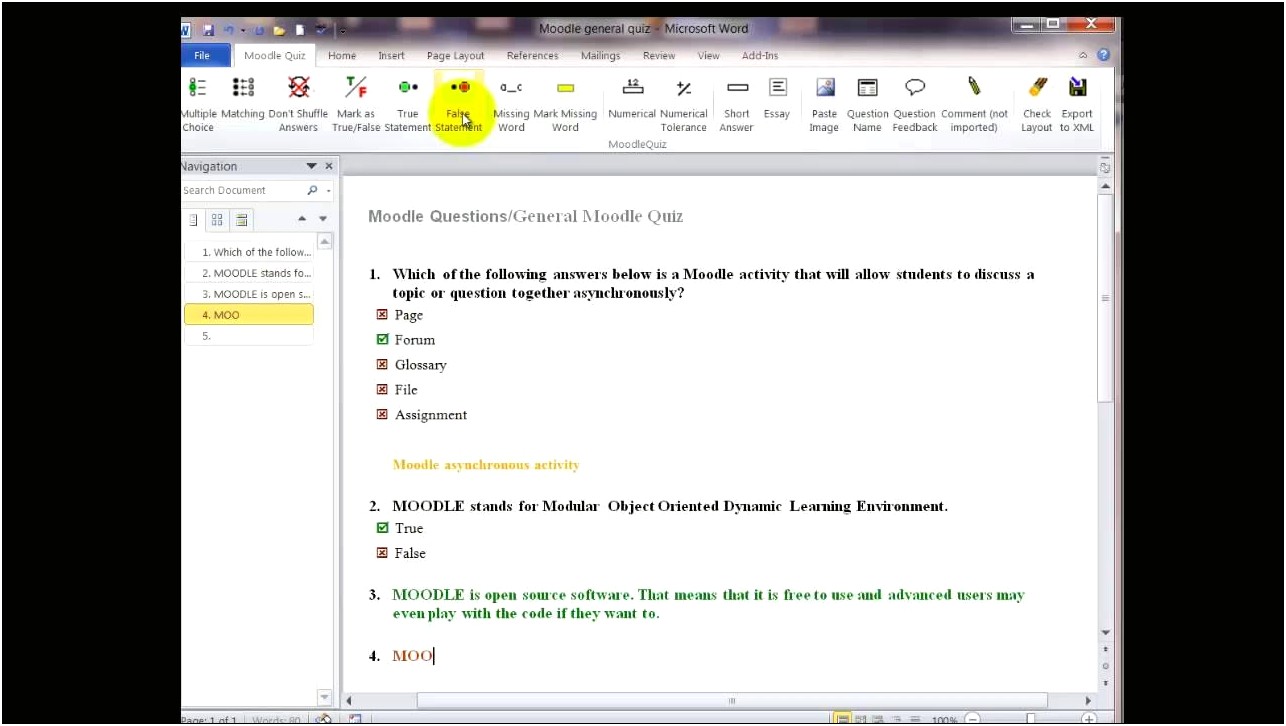Viewport: 1286px width, 726px height.
Task: Expand search options dropdown in Navigation pane
Action: (328, 190)
